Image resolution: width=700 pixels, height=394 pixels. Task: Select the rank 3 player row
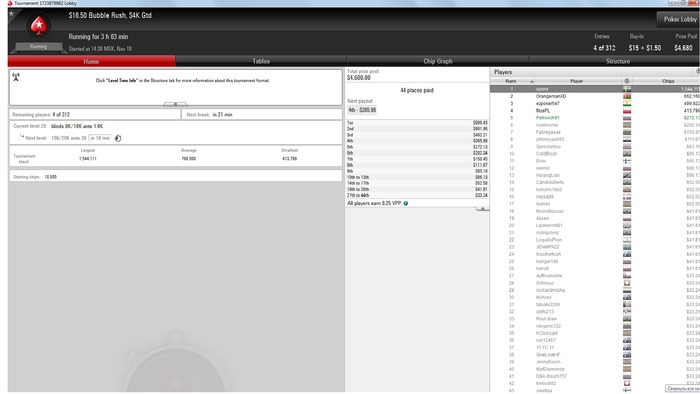(x=595, y=104)
